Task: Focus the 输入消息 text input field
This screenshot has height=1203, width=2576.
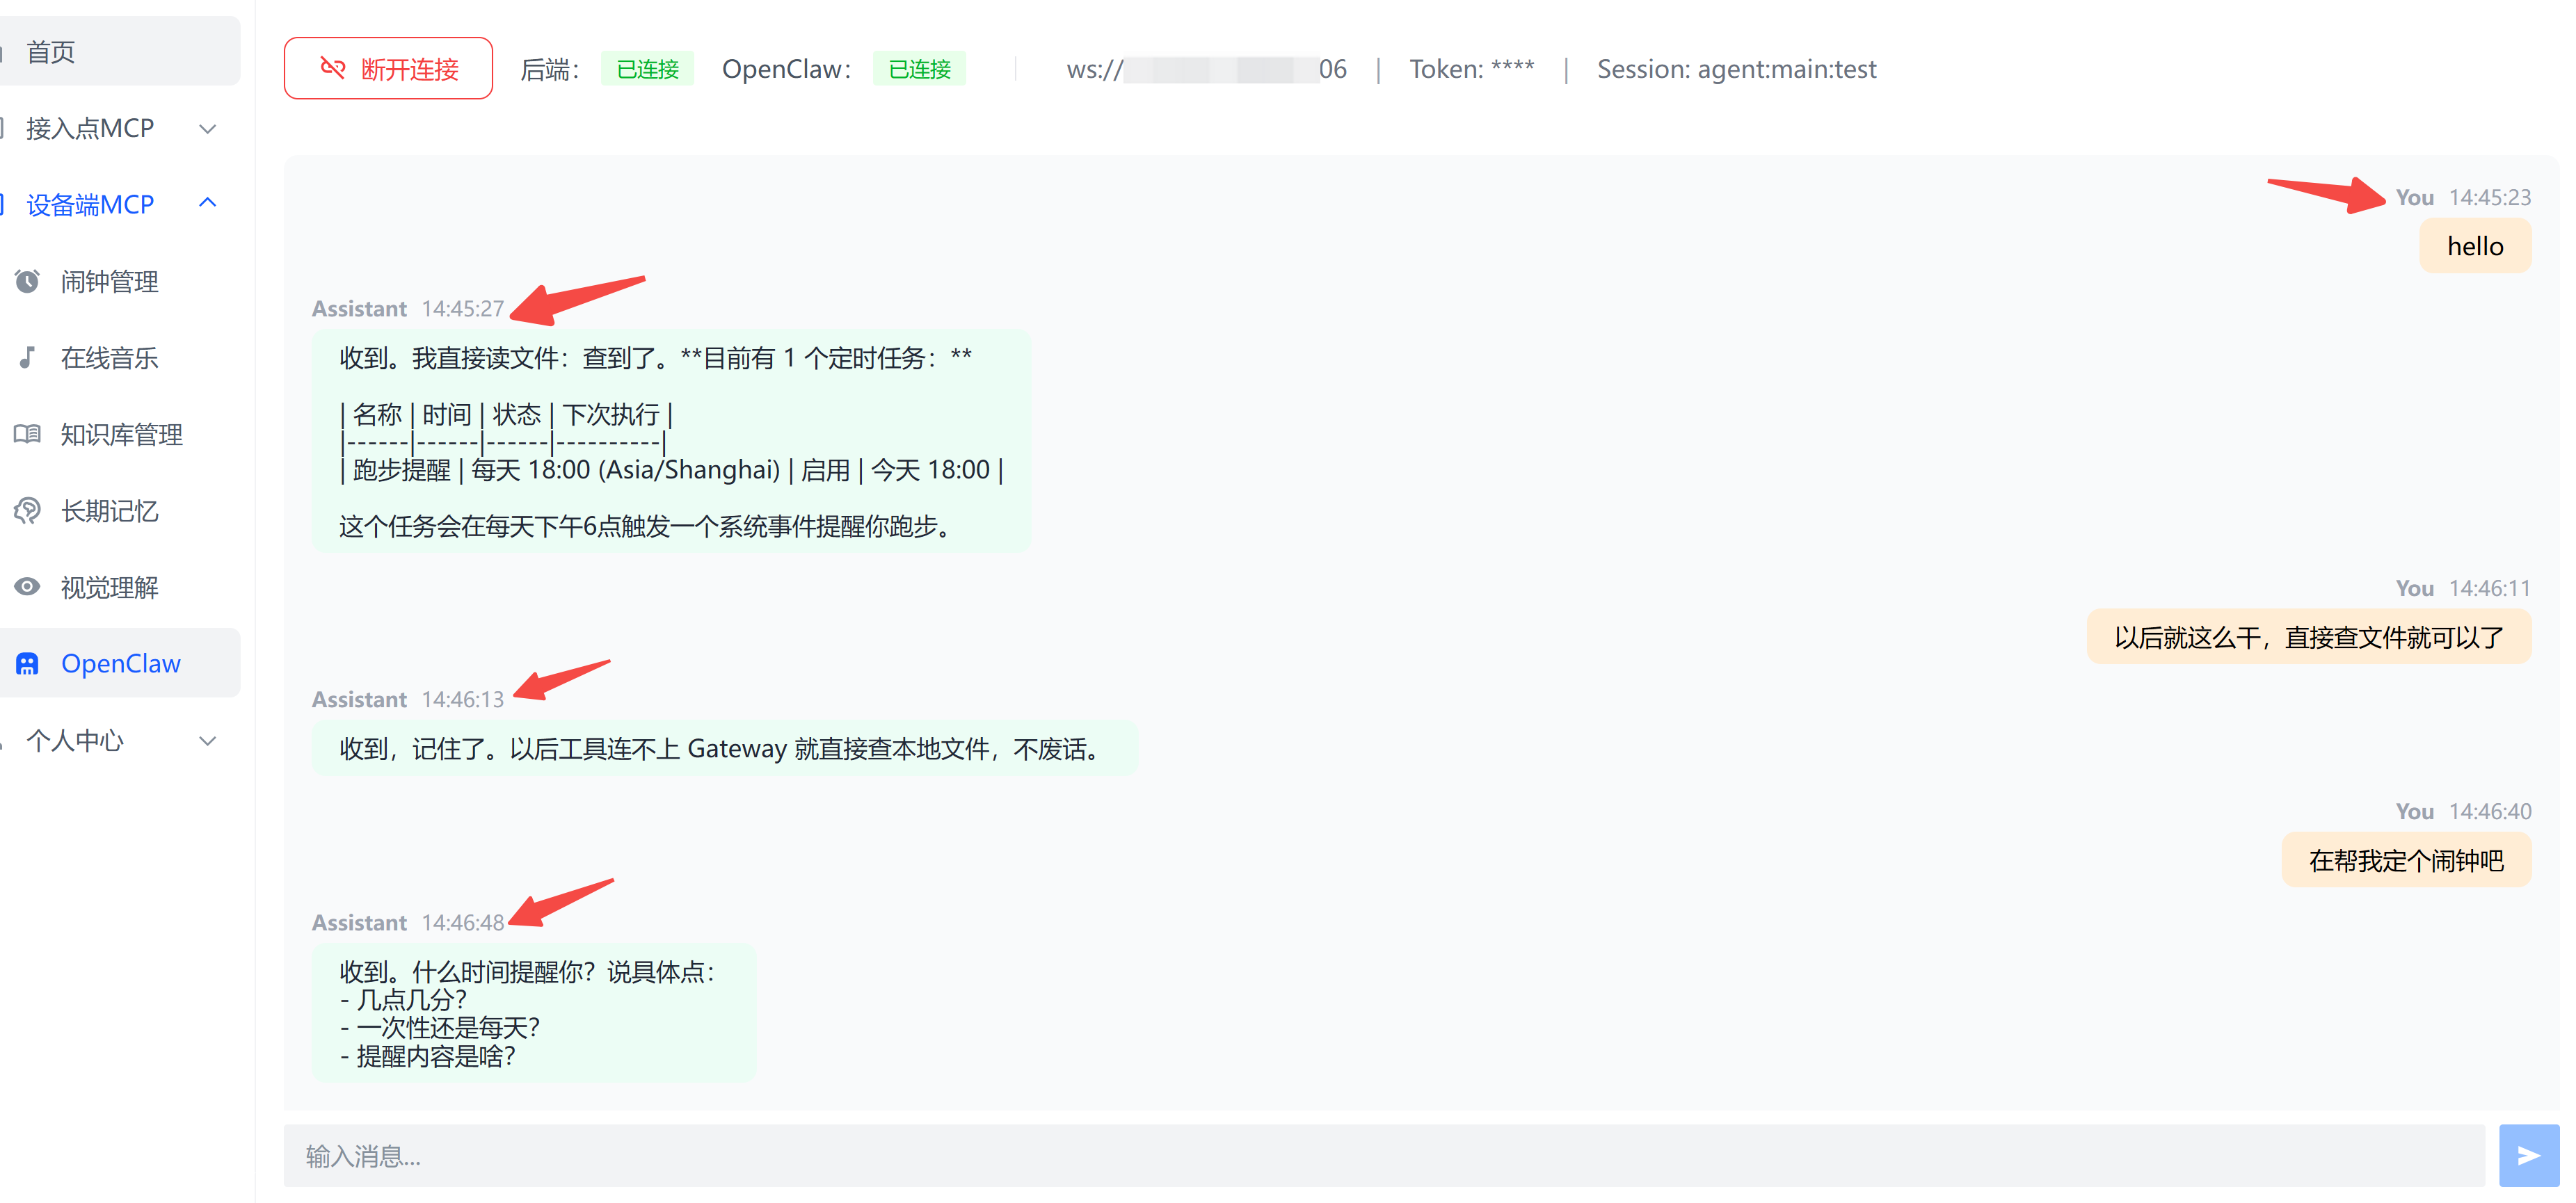Action: tap(1384, 1156)
